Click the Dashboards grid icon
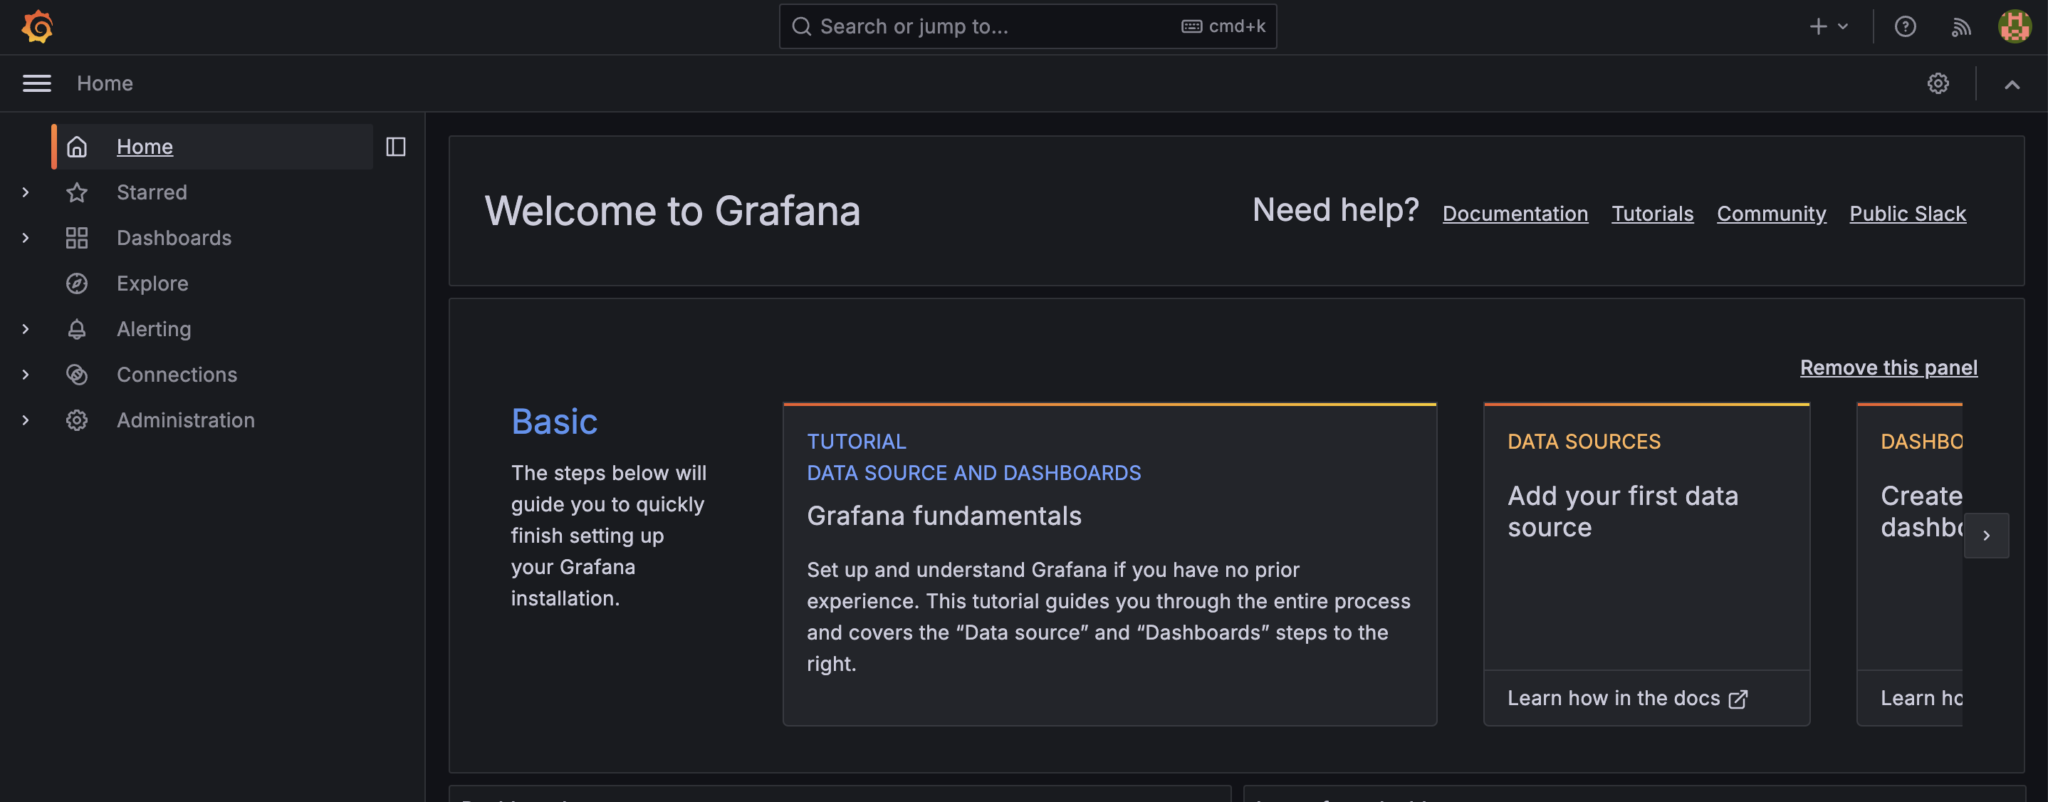This screenshot has width=2048, height=802. coord(77,238)
